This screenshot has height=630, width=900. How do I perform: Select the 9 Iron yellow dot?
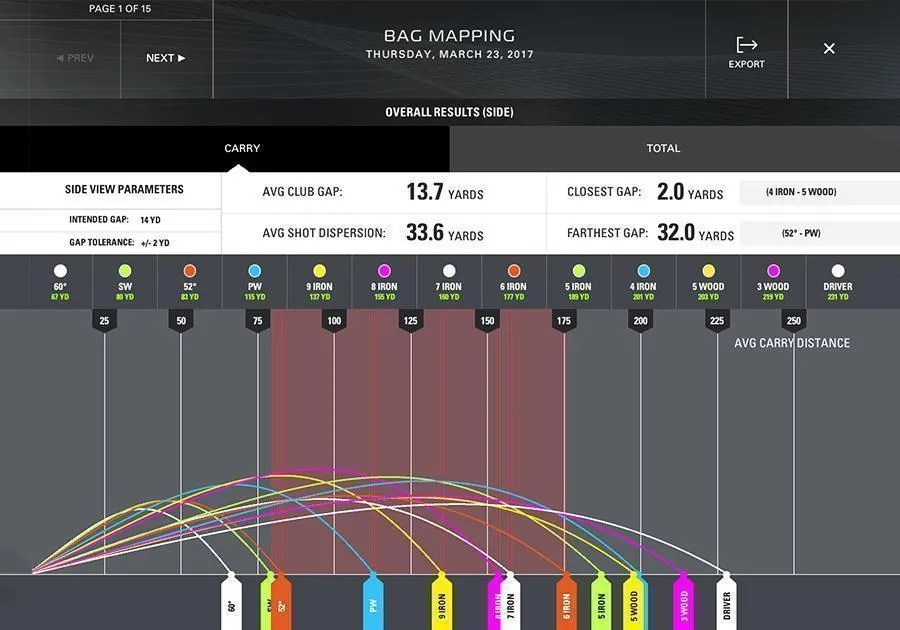click(320, 271)
